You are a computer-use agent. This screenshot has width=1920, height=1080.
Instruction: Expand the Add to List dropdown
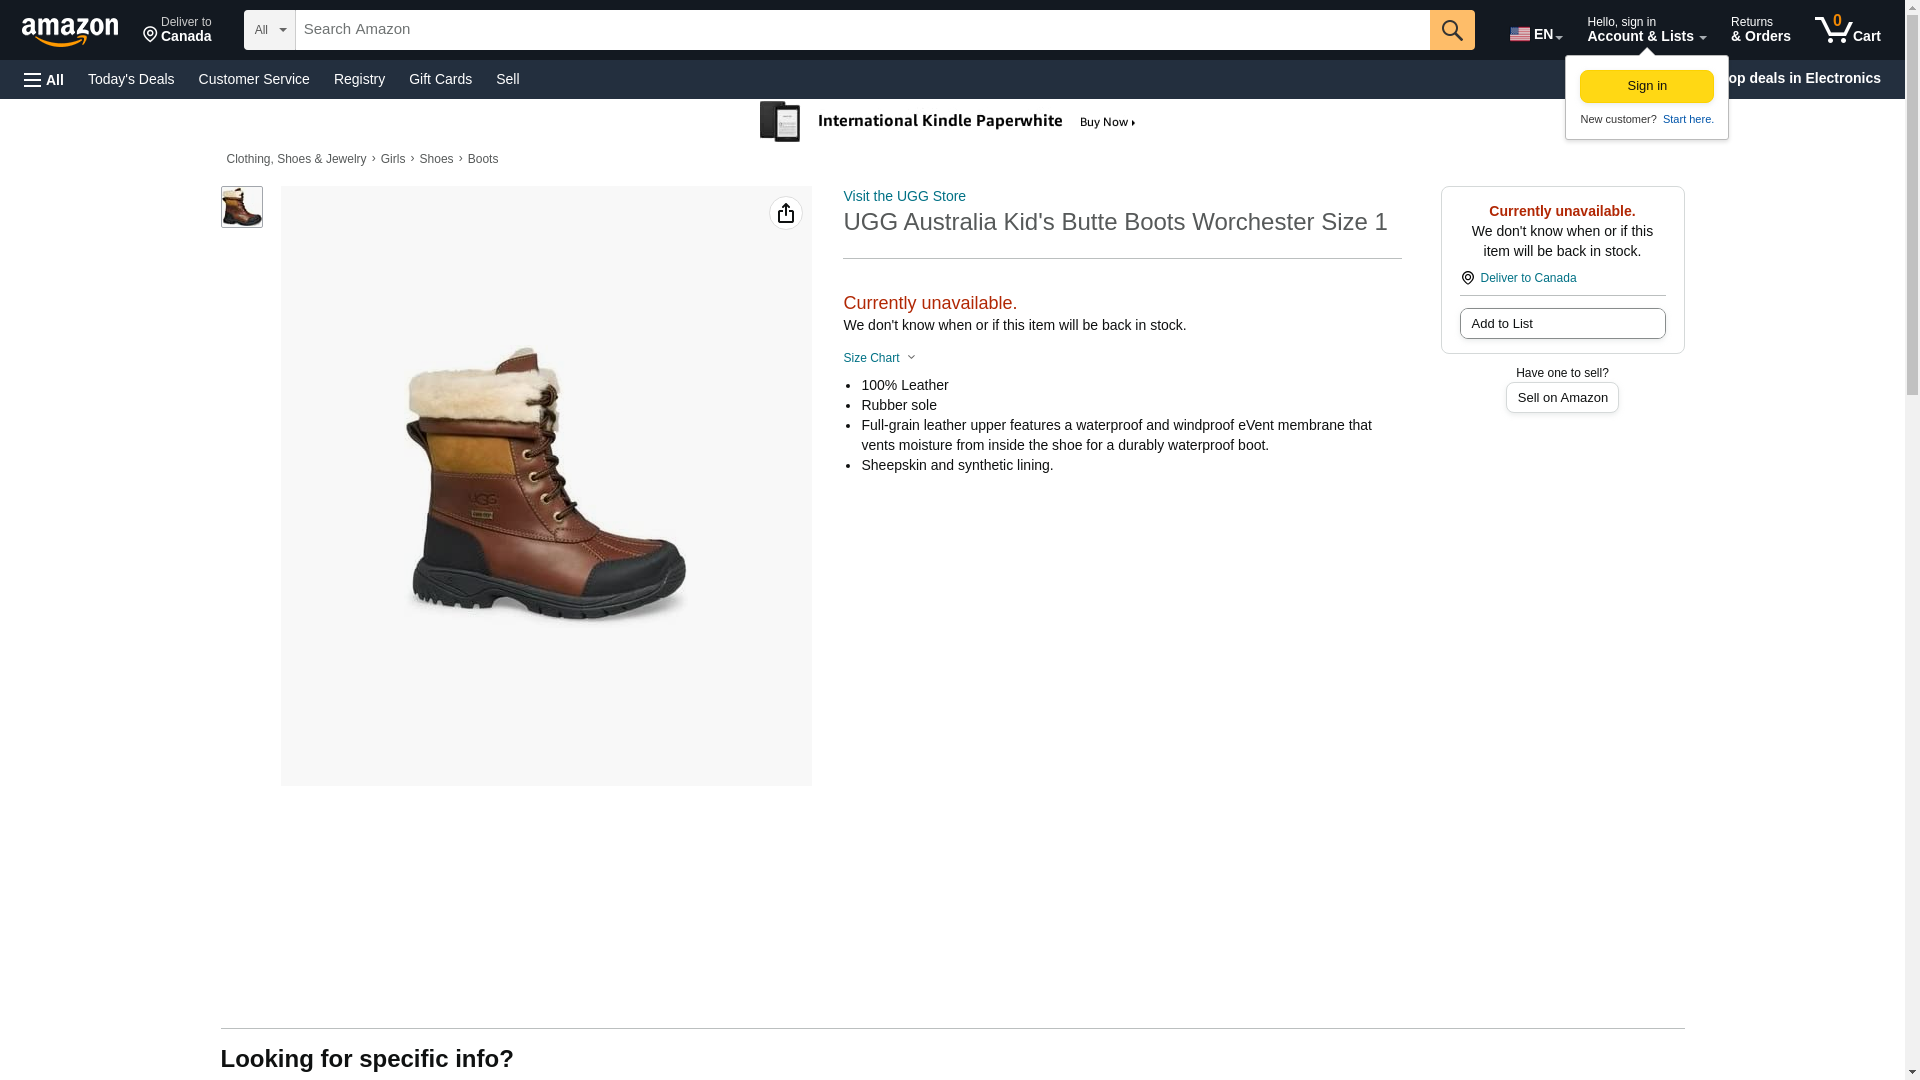pos(1561,324)
